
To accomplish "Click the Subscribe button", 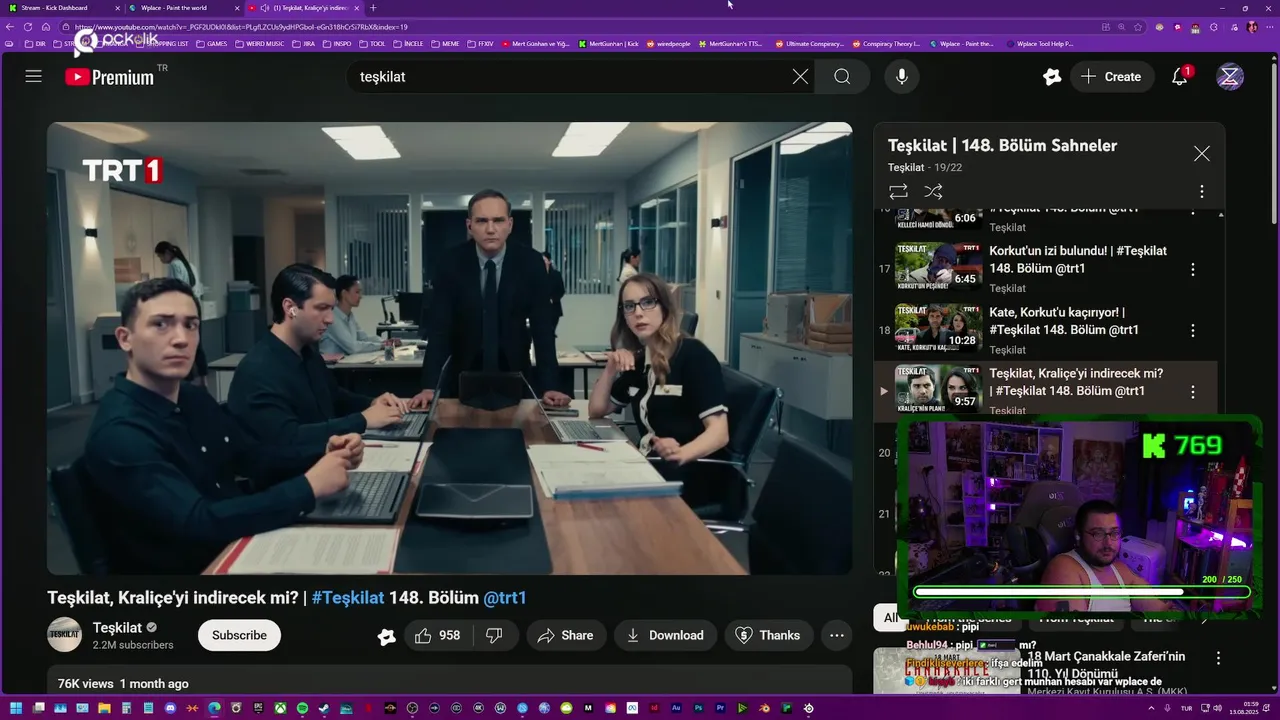I will tap(239, 635).
